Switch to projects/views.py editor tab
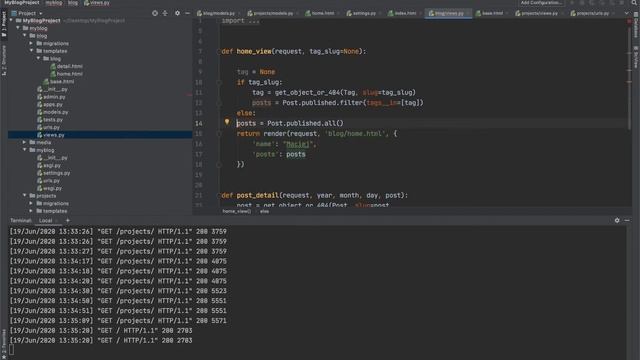 coord(536,13)
